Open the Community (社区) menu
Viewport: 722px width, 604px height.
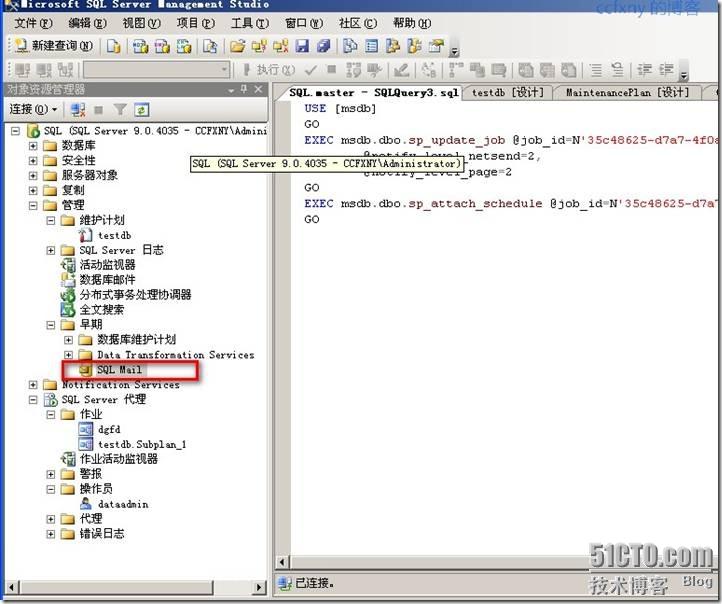358,23
